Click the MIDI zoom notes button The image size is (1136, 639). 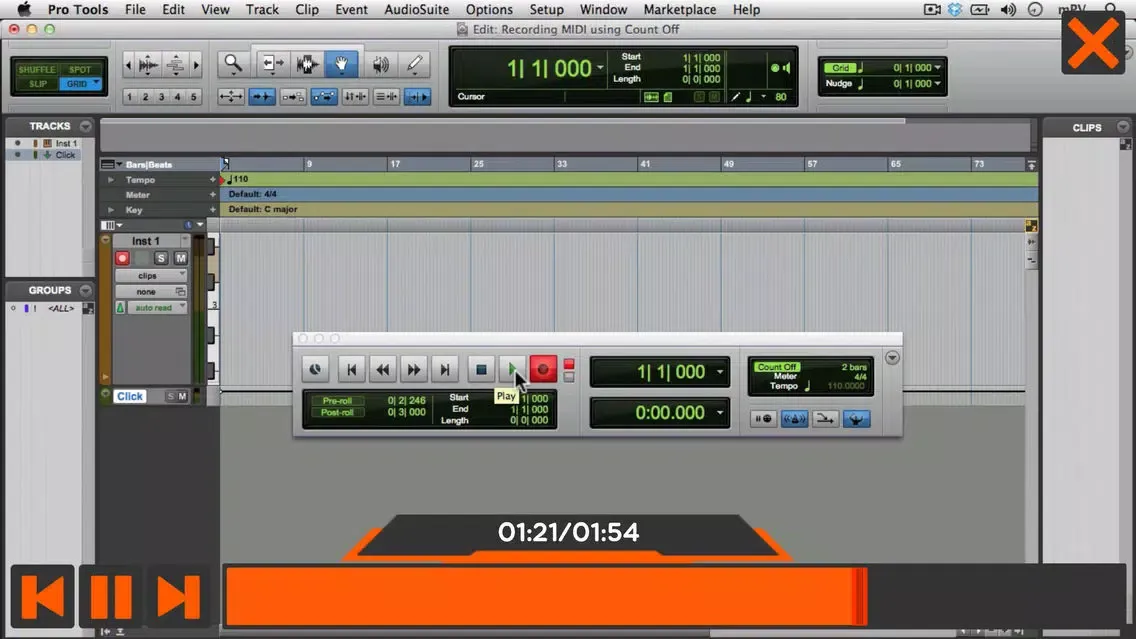(175, 65)
